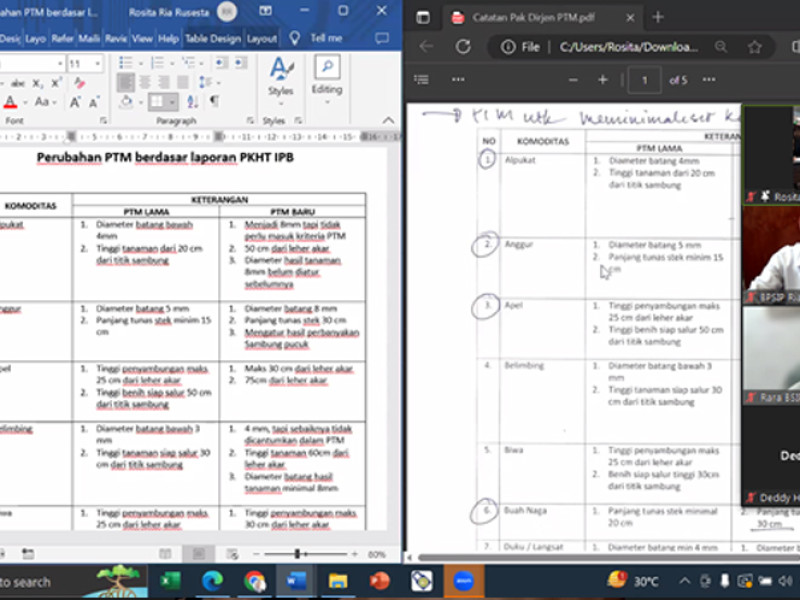800x600 pixels.
Task: Open the PDF table of contents sidebar
Action: pyautogui.click(x=422, y=80)
